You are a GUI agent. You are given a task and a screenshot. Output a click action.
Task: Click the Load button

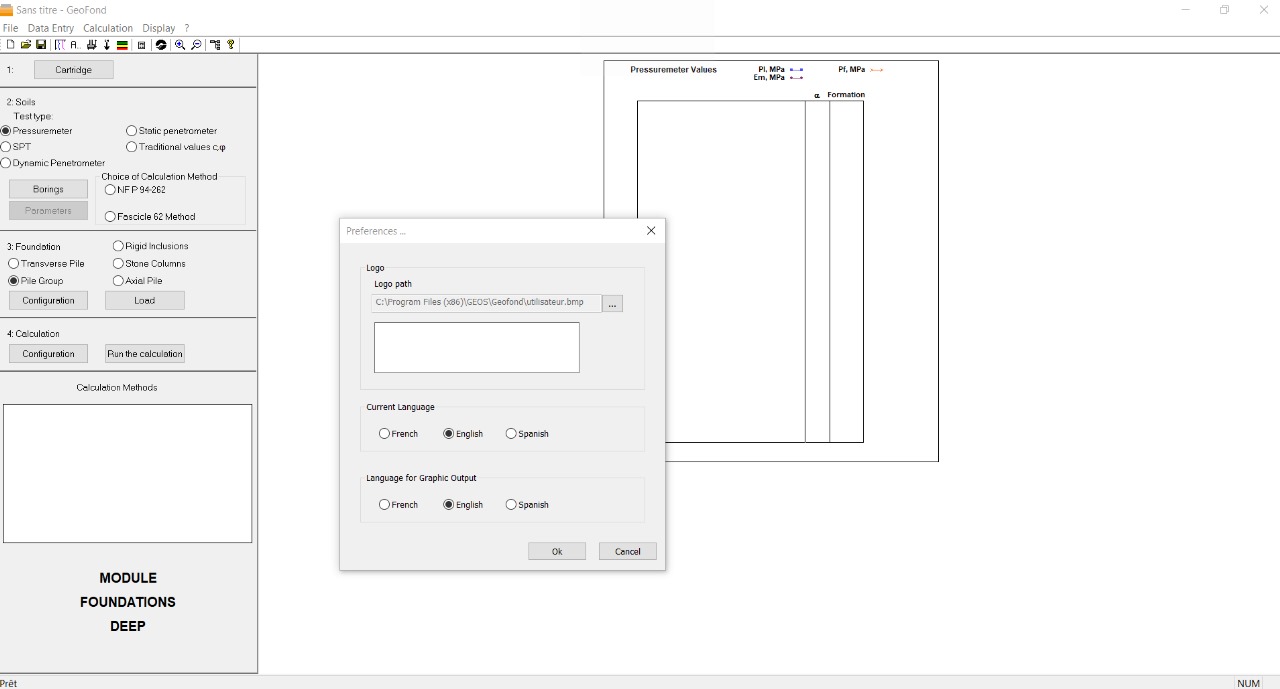(145, 300)
